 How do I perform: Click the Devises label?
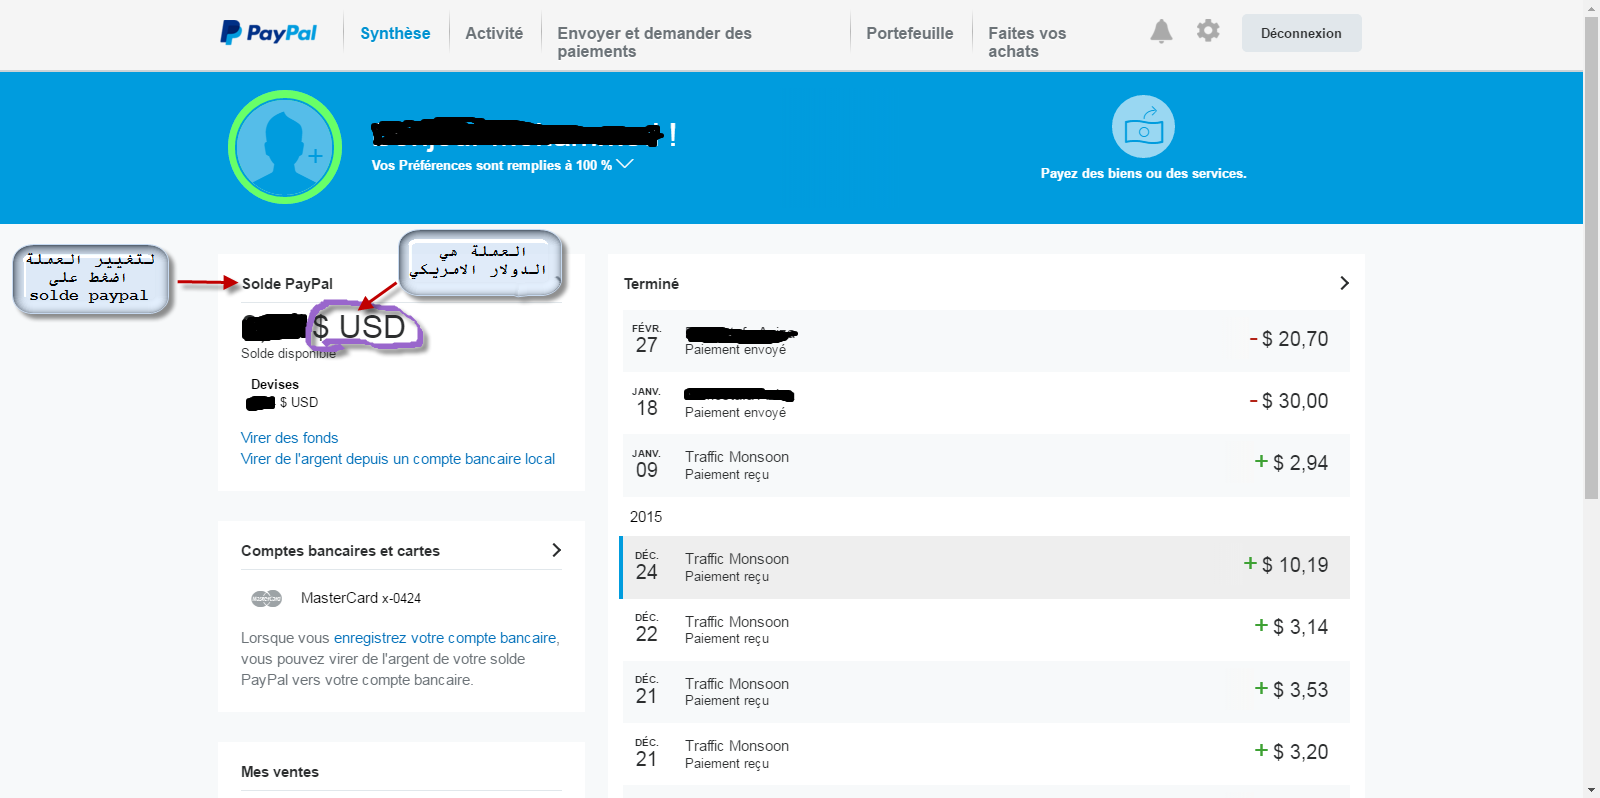point(275,384)
